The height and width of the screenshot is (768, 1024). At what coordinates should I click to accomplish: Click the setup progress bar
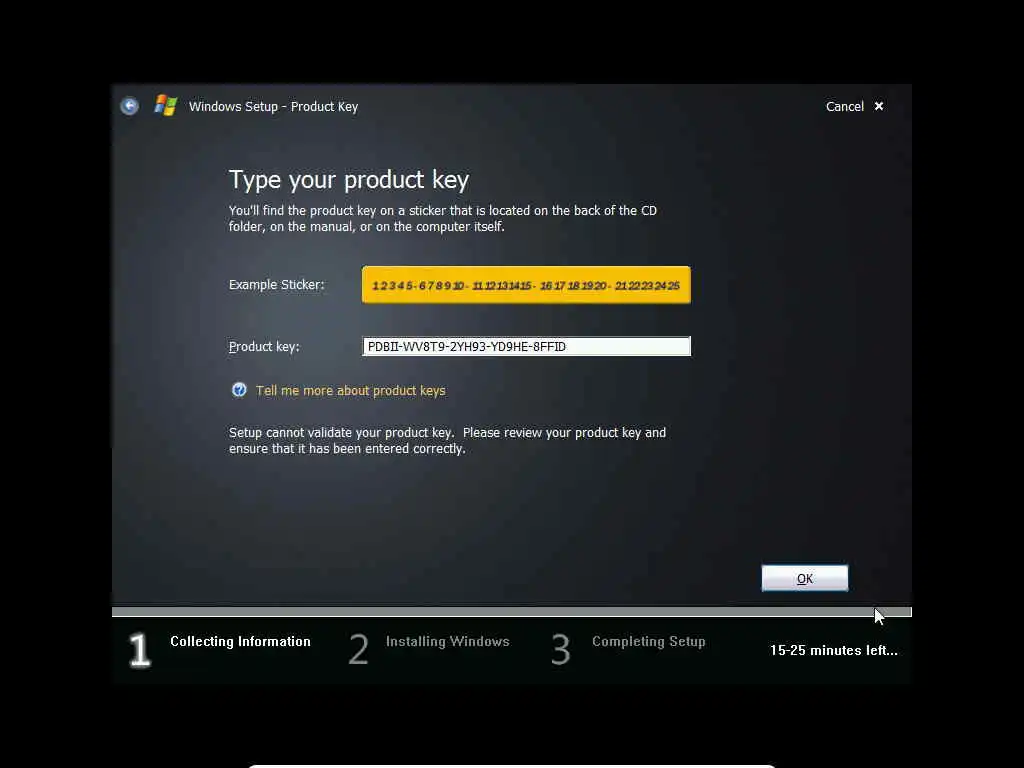tap(512, 612)
